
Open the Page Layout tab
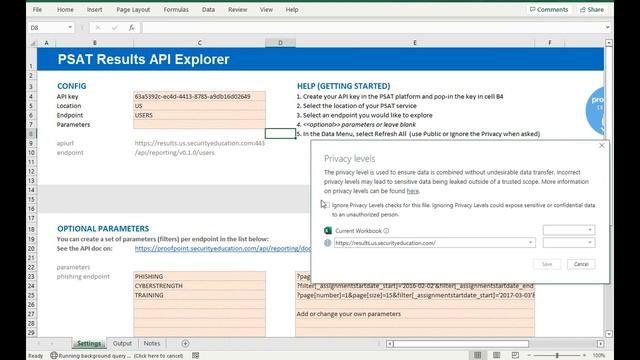(x=133, y=9)
